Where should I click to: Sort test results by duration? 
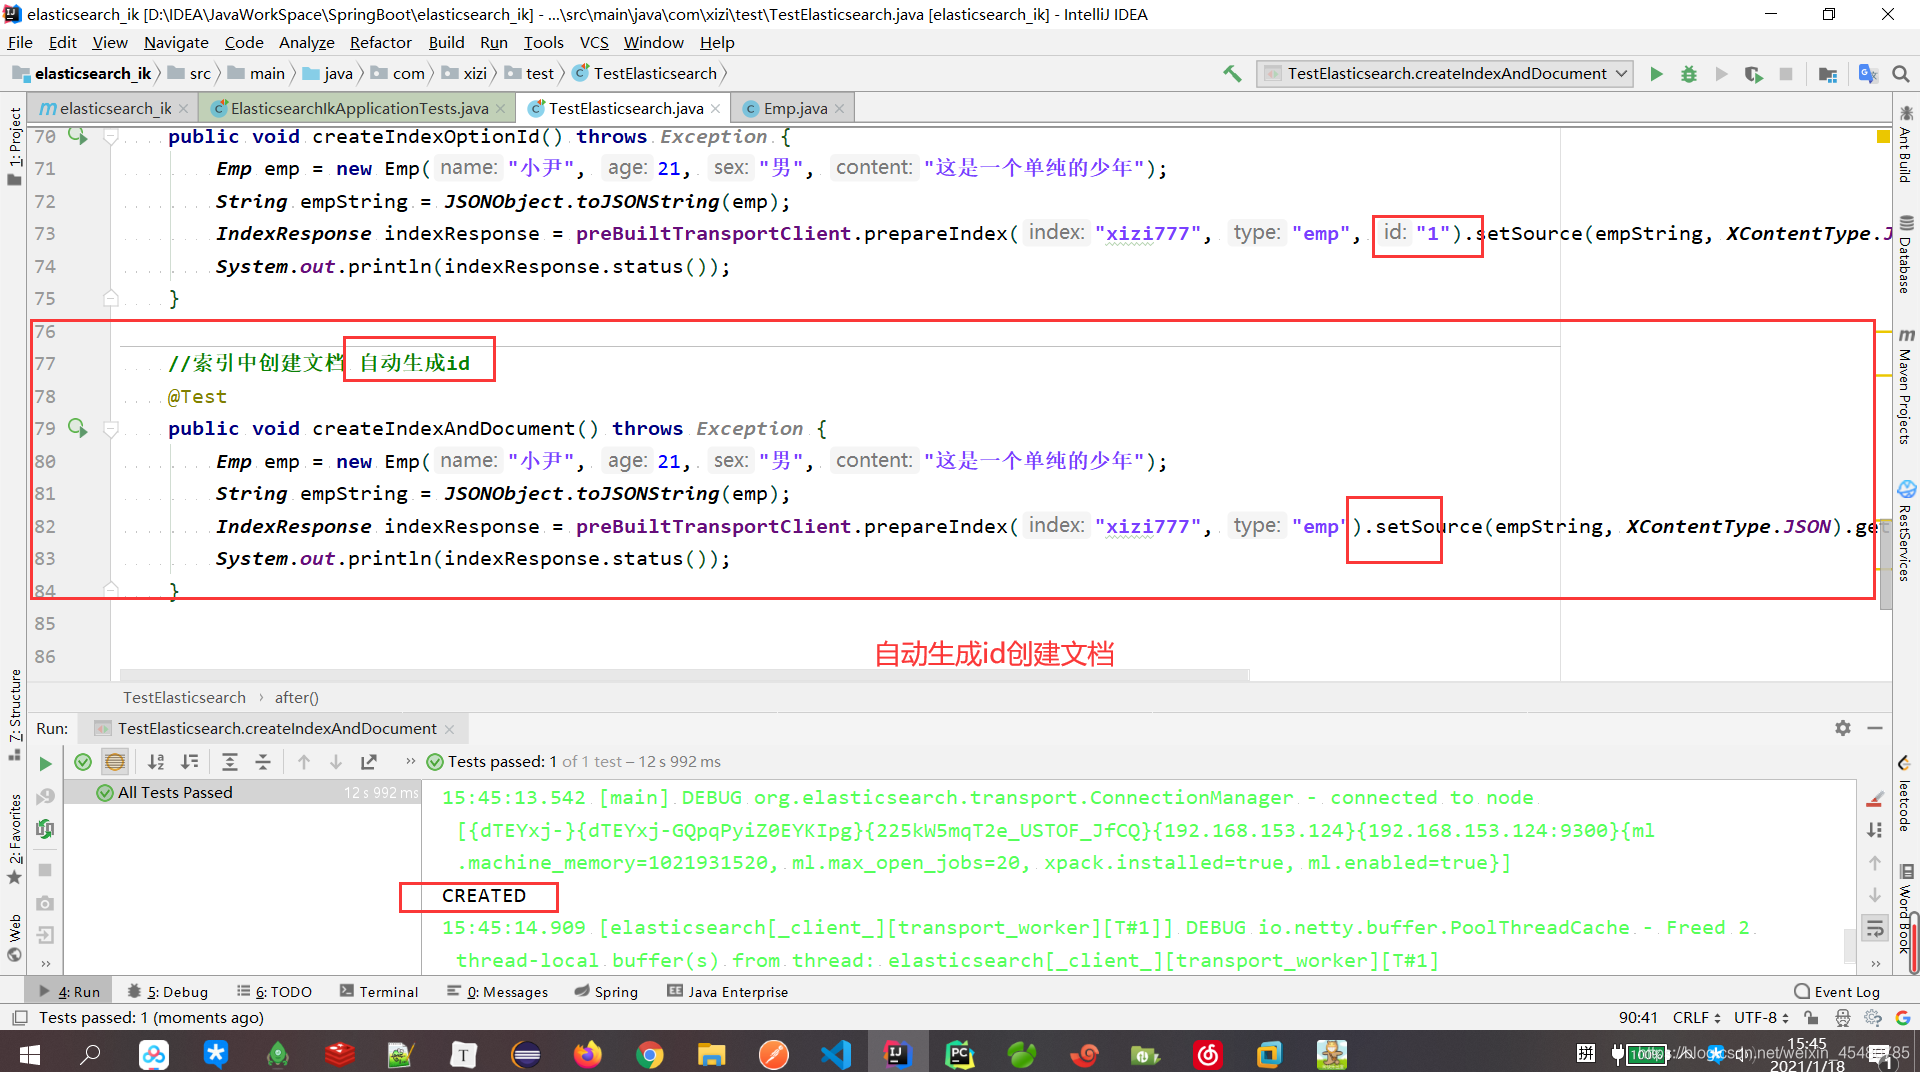tap(190, 762)
